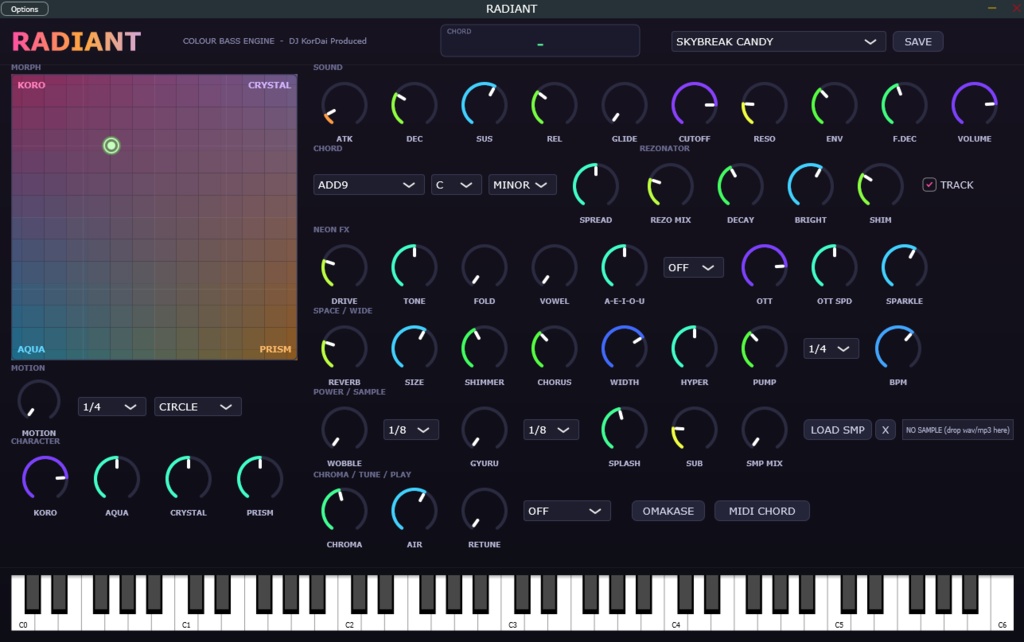
Task: Click the OTT SPD knob
Action: click(834, 267)
